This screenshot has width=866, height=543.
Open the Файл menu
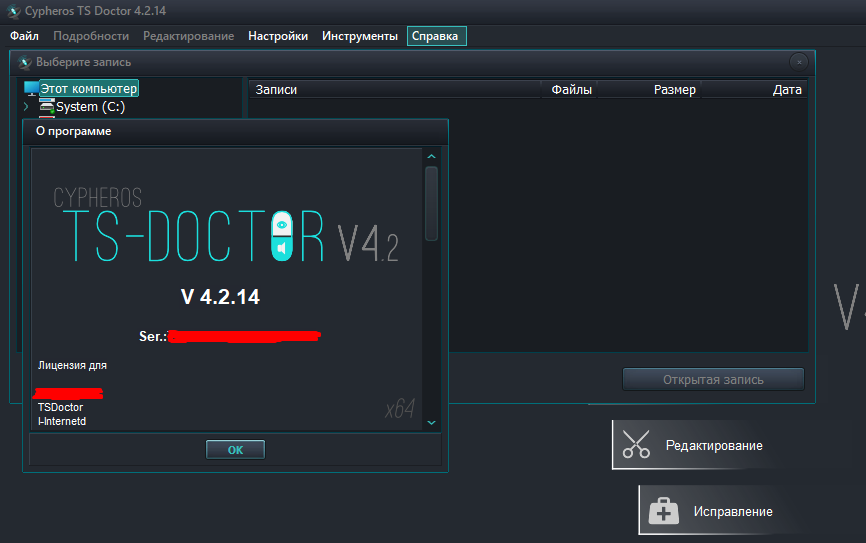tap(24, 36)
